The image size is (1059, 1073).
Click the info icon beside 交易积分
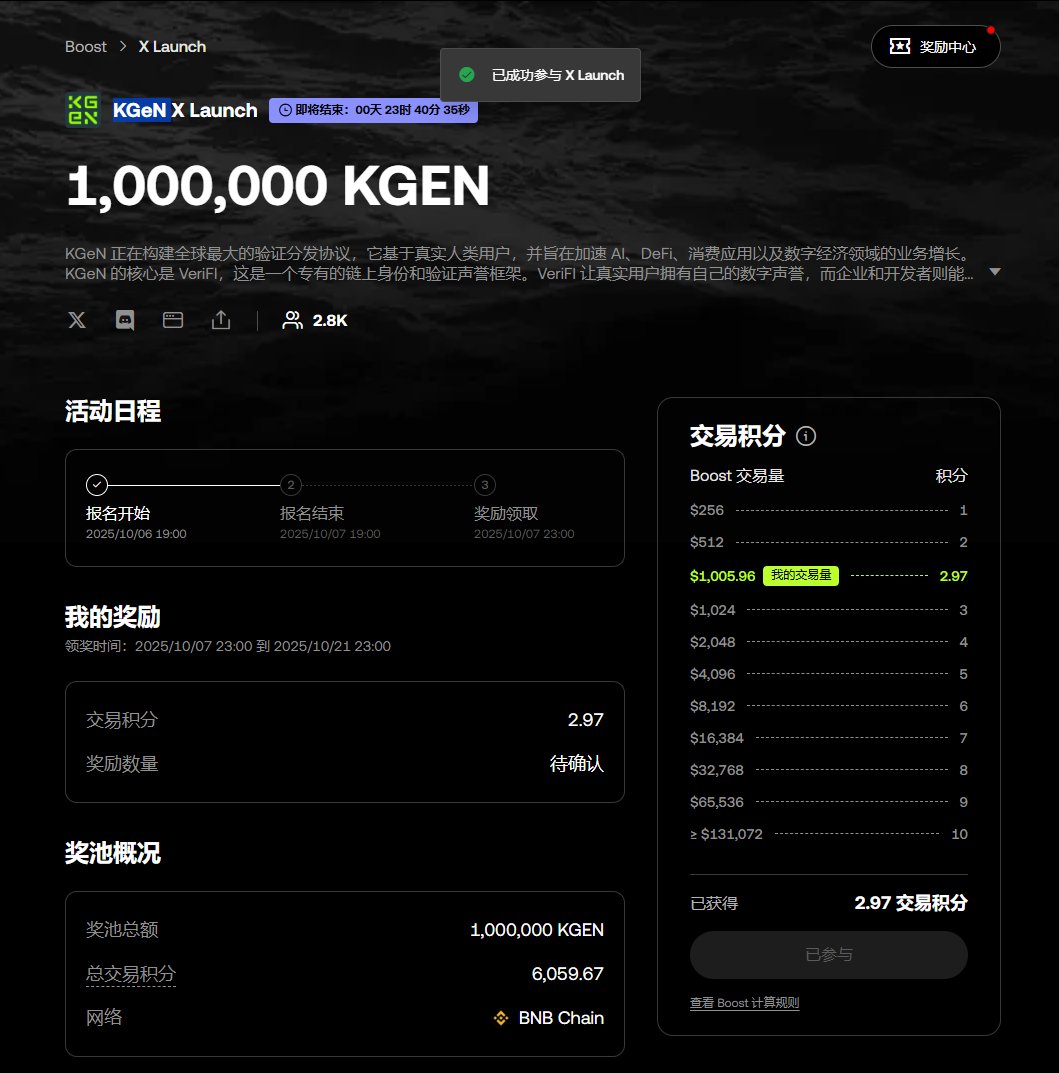pos(806,436)
